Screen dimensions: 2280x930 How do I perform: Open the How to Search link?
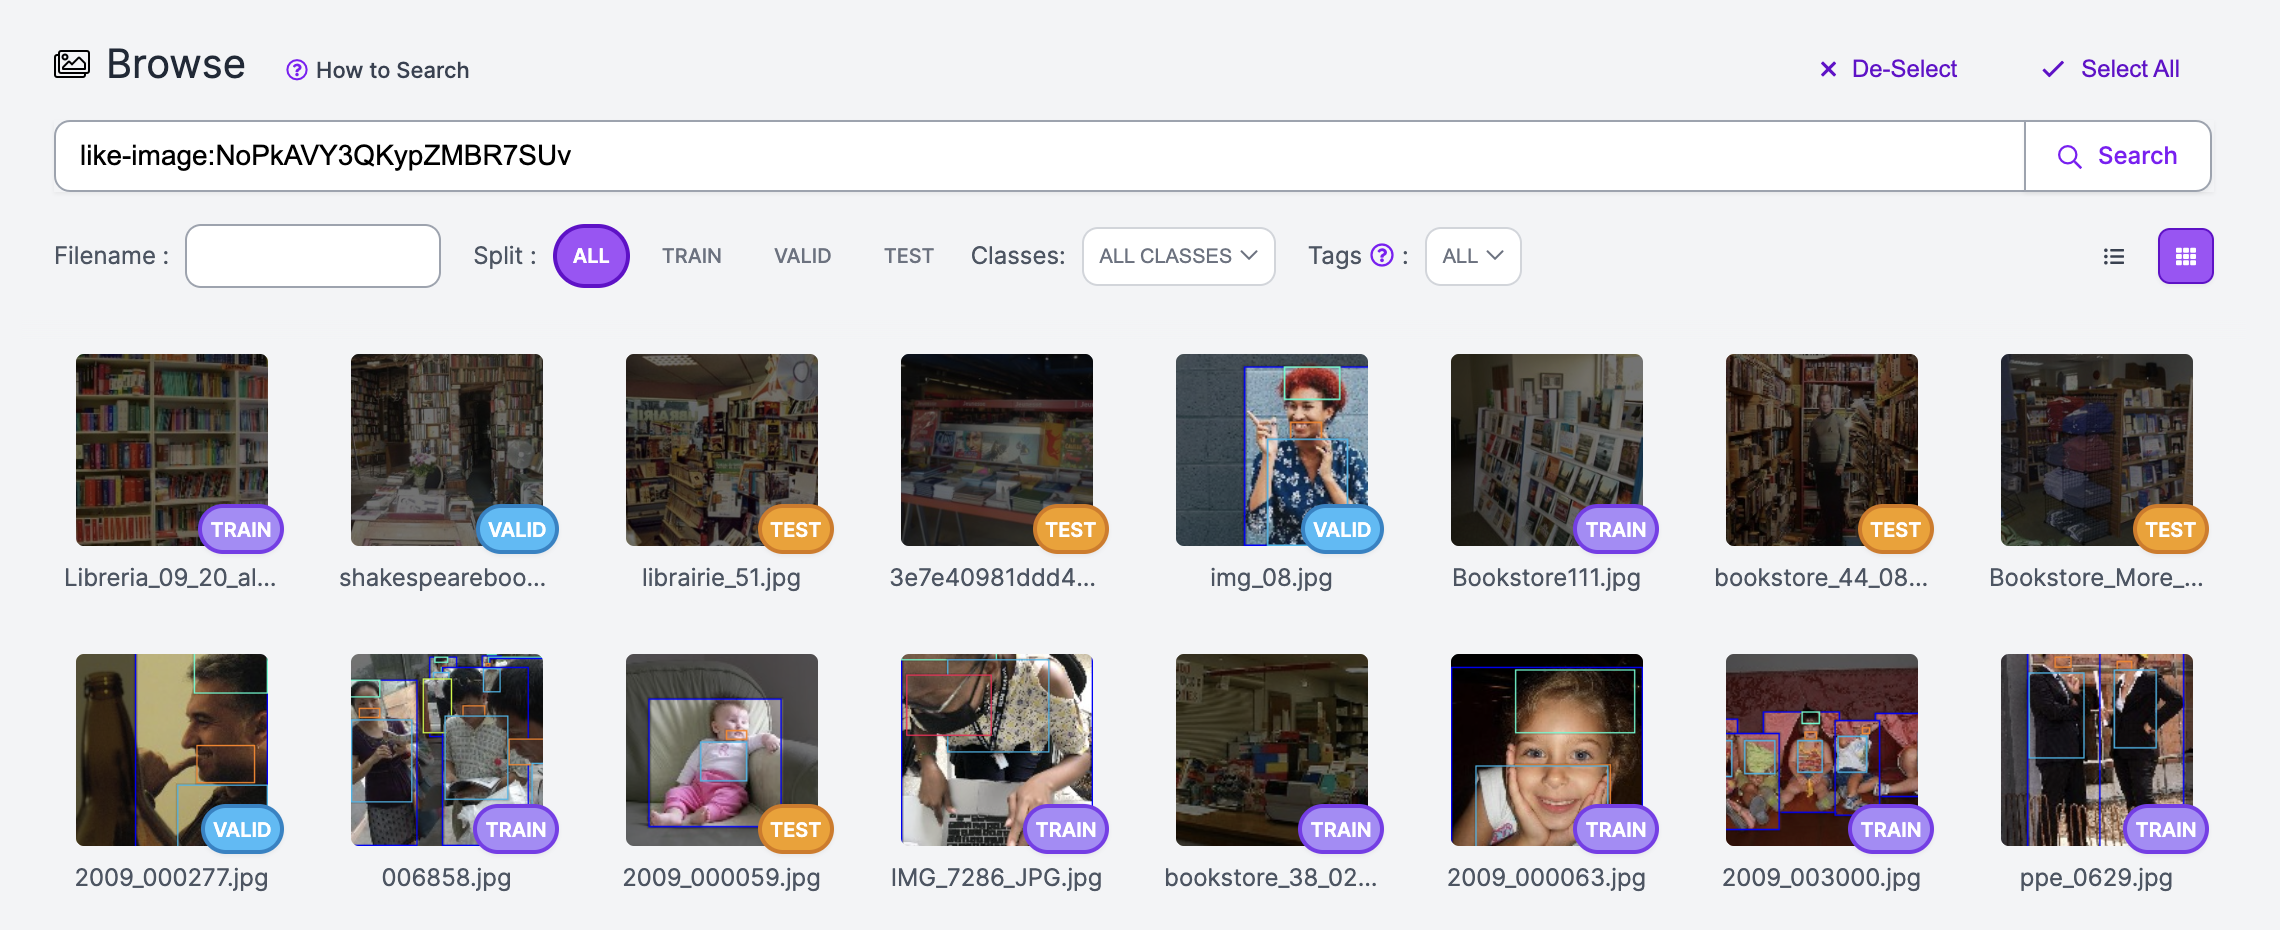392,70
